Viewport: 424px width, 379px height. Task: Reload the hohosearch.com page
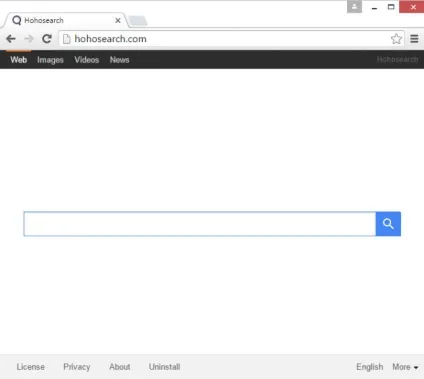click(x=47, y=39)
